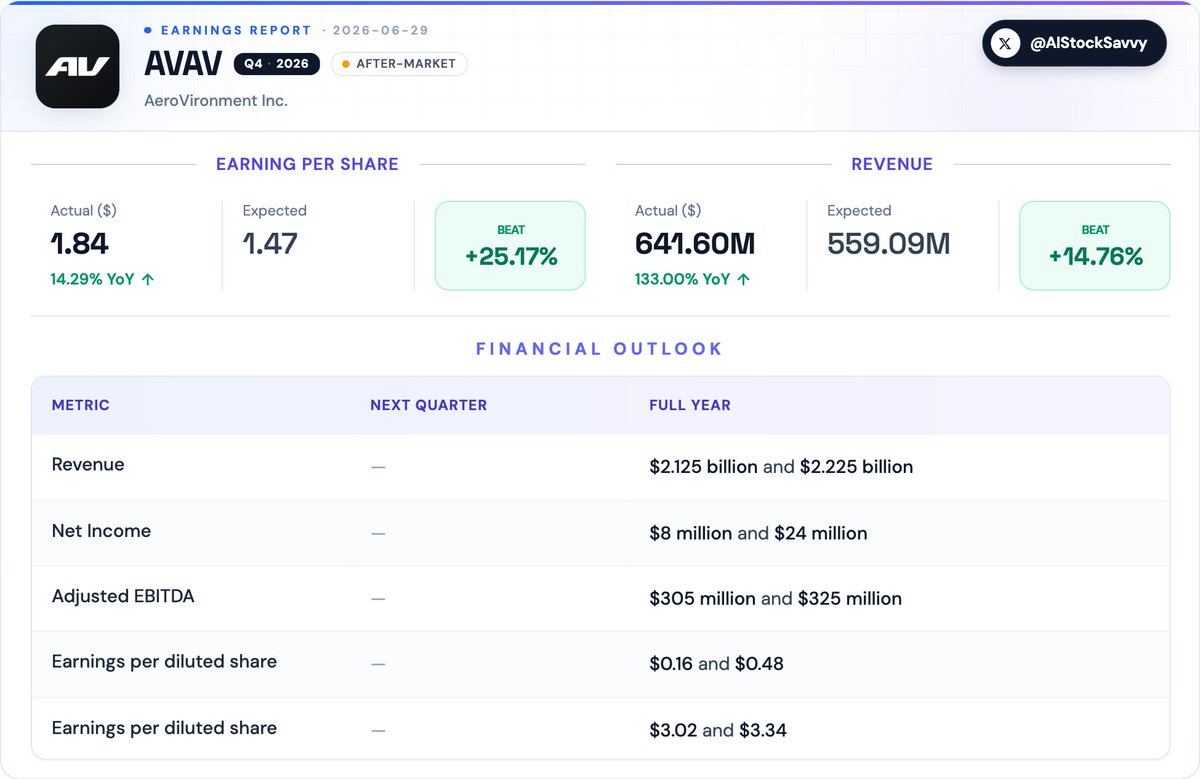Click the 14.29% YoY EPS growth
This screenshot has width=1200, height=779.
click(103, 279)
